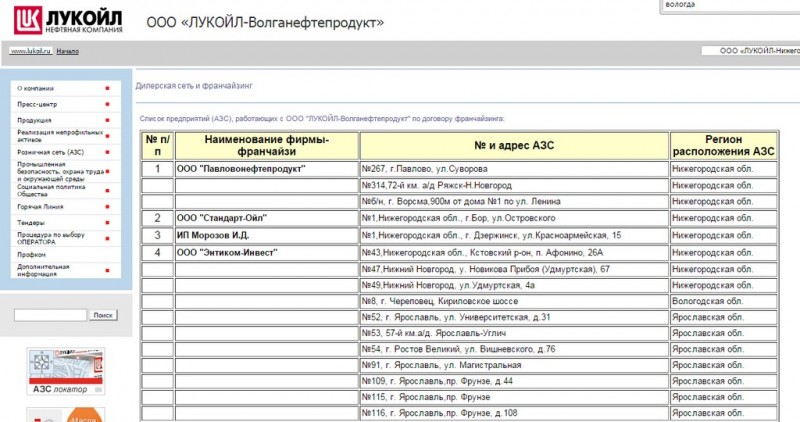Open the www.lukoil.ru link
The width and height of the screenshot is (800, 422).
(x=31, y=51)
